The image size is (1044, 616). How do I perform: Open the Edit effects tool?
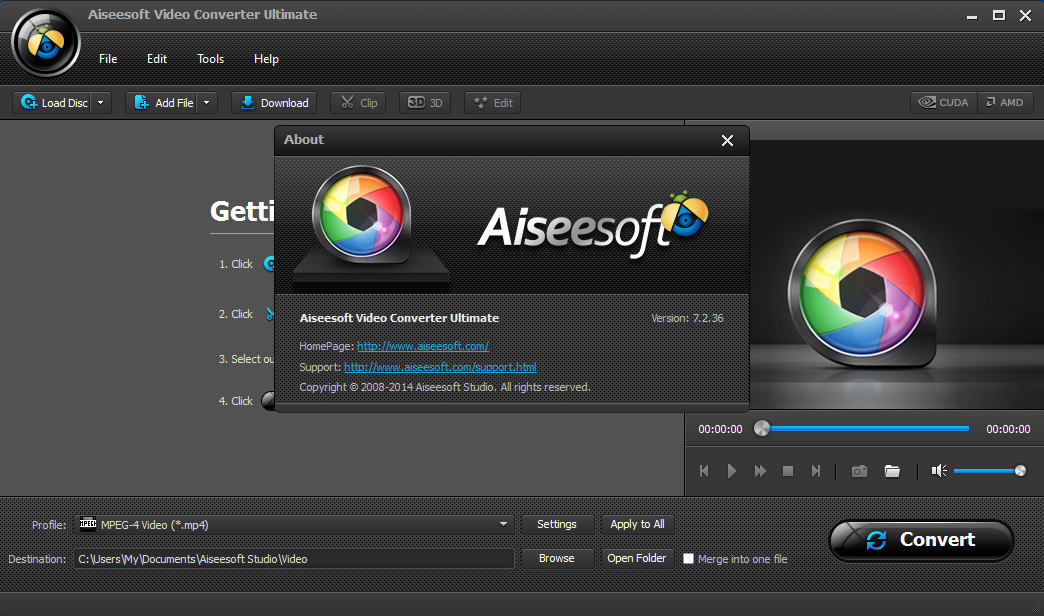tap(493, 103)
